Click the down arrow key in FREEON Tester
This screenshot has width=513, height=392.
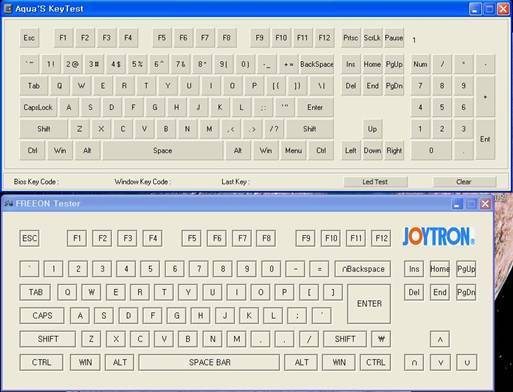tap(440, 362)
